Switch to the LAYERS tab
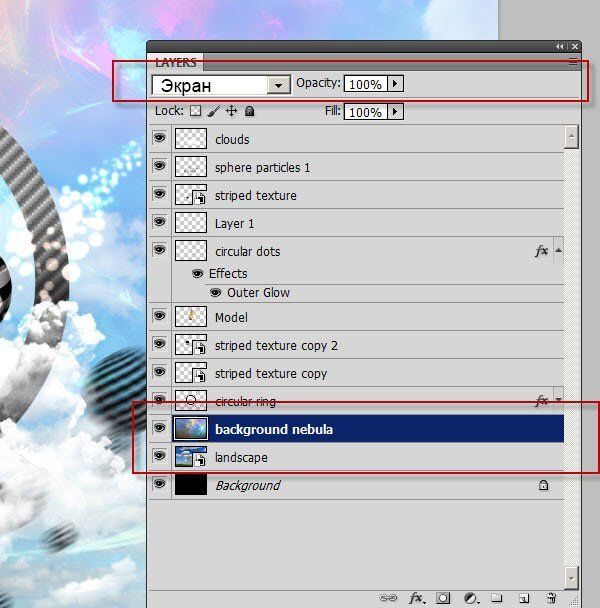This screenshot has width=600, height=608. pyautogui.click(x=176, y=63)
